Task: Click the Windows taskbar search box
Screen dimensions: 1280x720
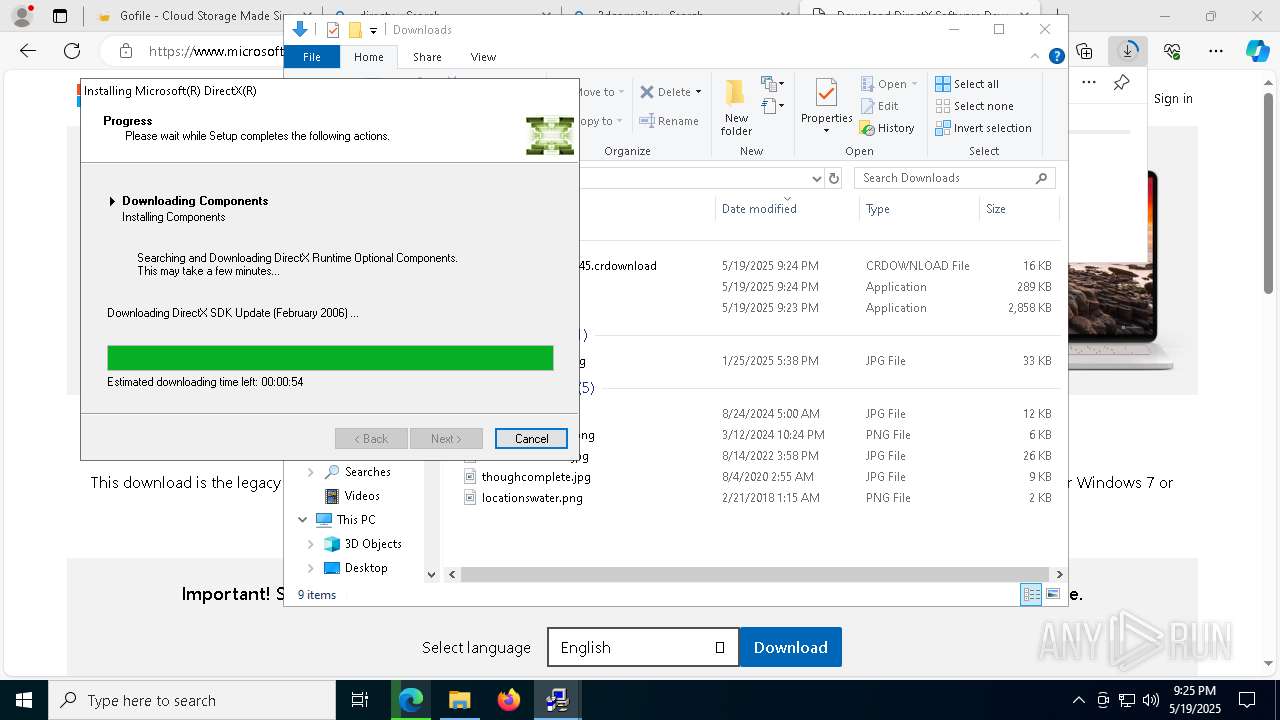Action: [x=192, y=700]
